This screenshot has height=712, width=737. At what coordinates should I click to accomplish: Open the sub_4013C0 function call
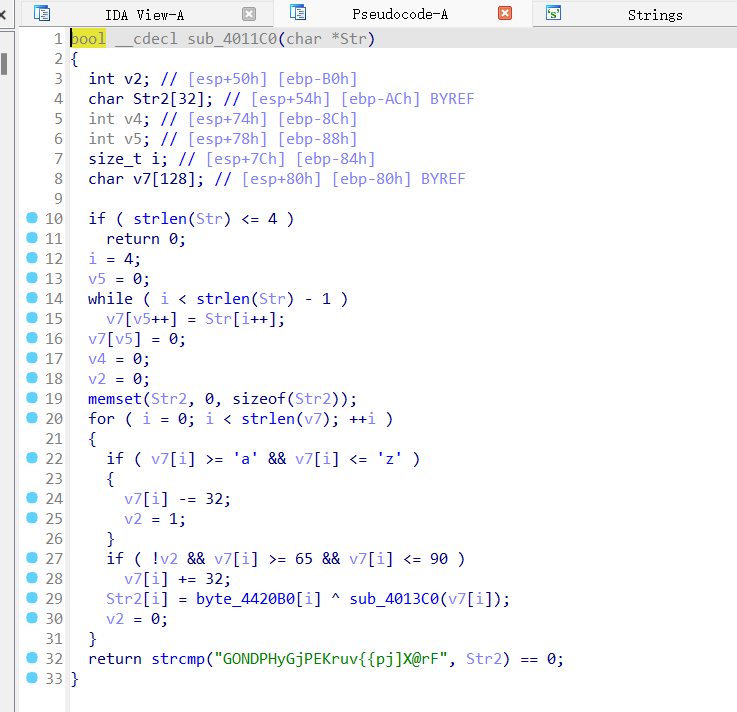[394, 599]
